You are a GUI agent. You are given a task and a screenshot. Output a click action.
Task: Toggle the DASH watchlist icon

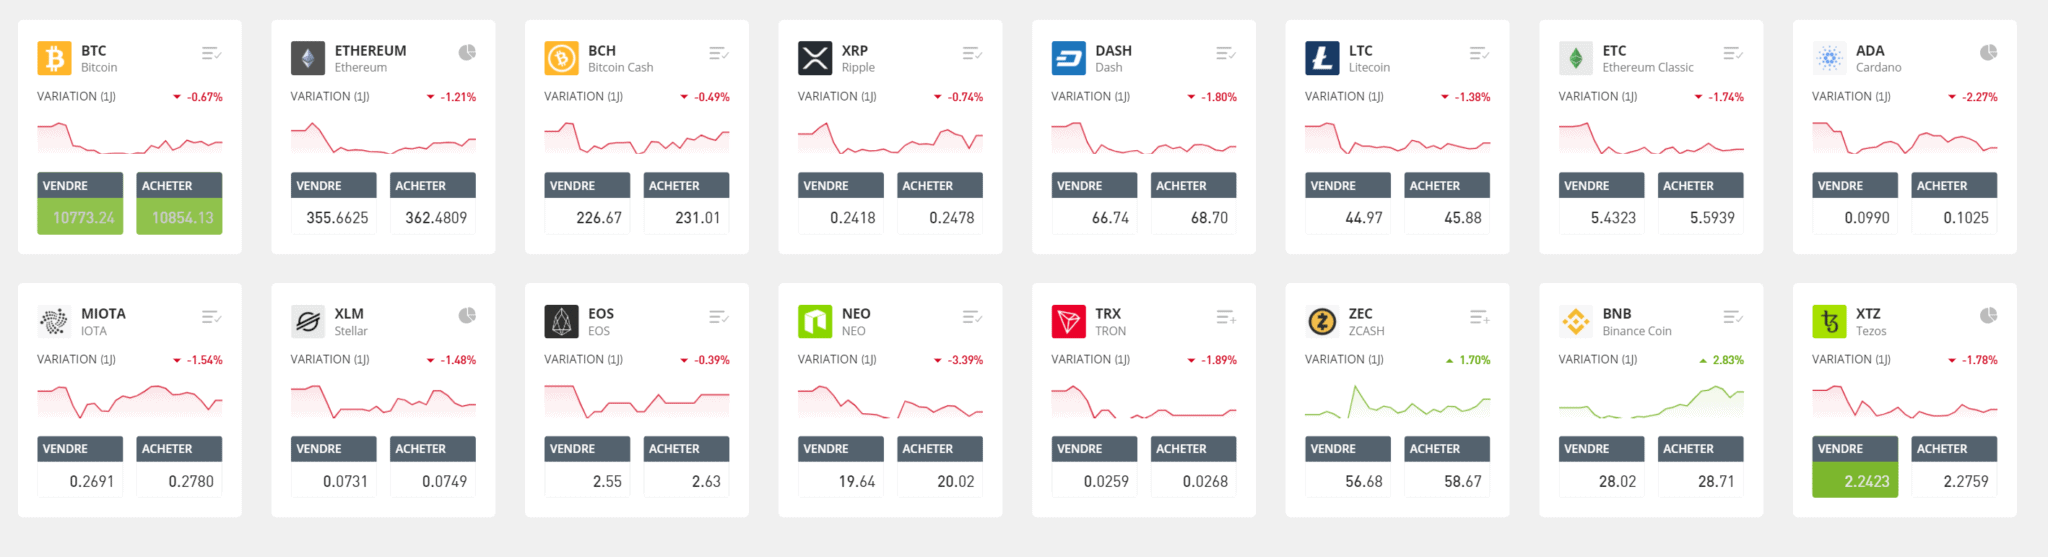pyautogui.click(x=1226, y=53)
